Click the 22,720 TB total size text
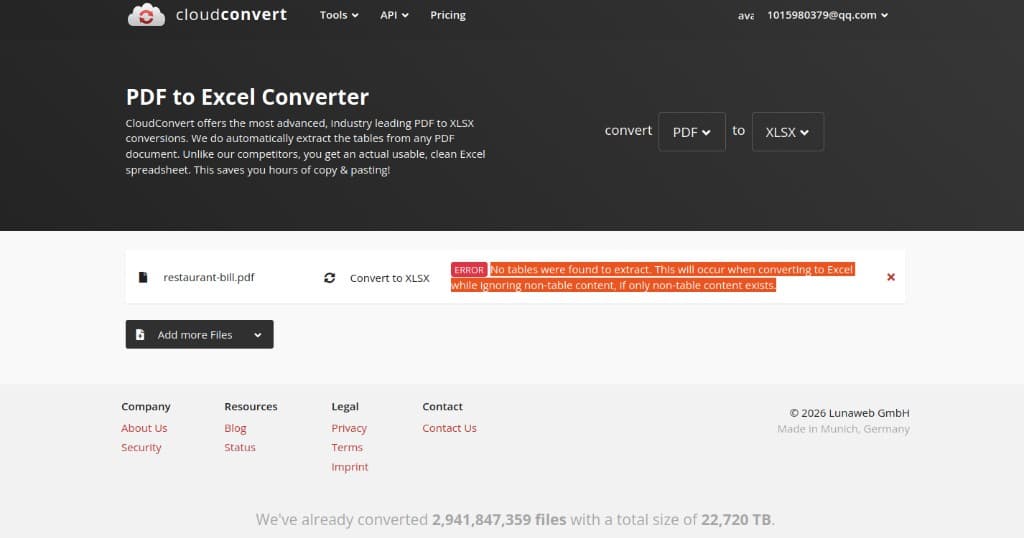Screen dimensions: 1024x538 (736, 520)
